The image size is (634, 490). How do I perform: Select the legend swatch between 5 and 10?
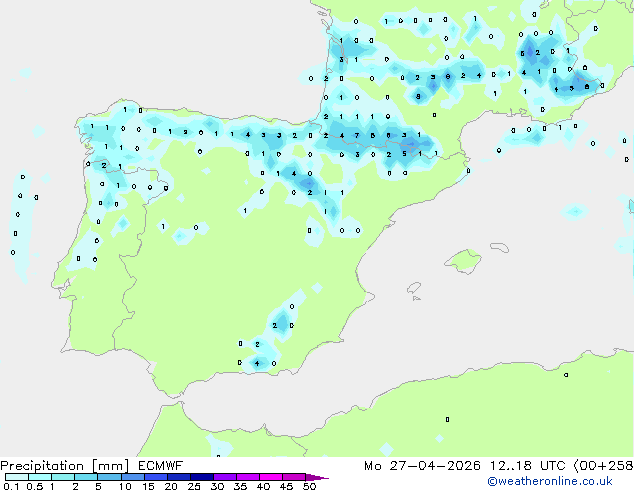click(x=109, y=477)
